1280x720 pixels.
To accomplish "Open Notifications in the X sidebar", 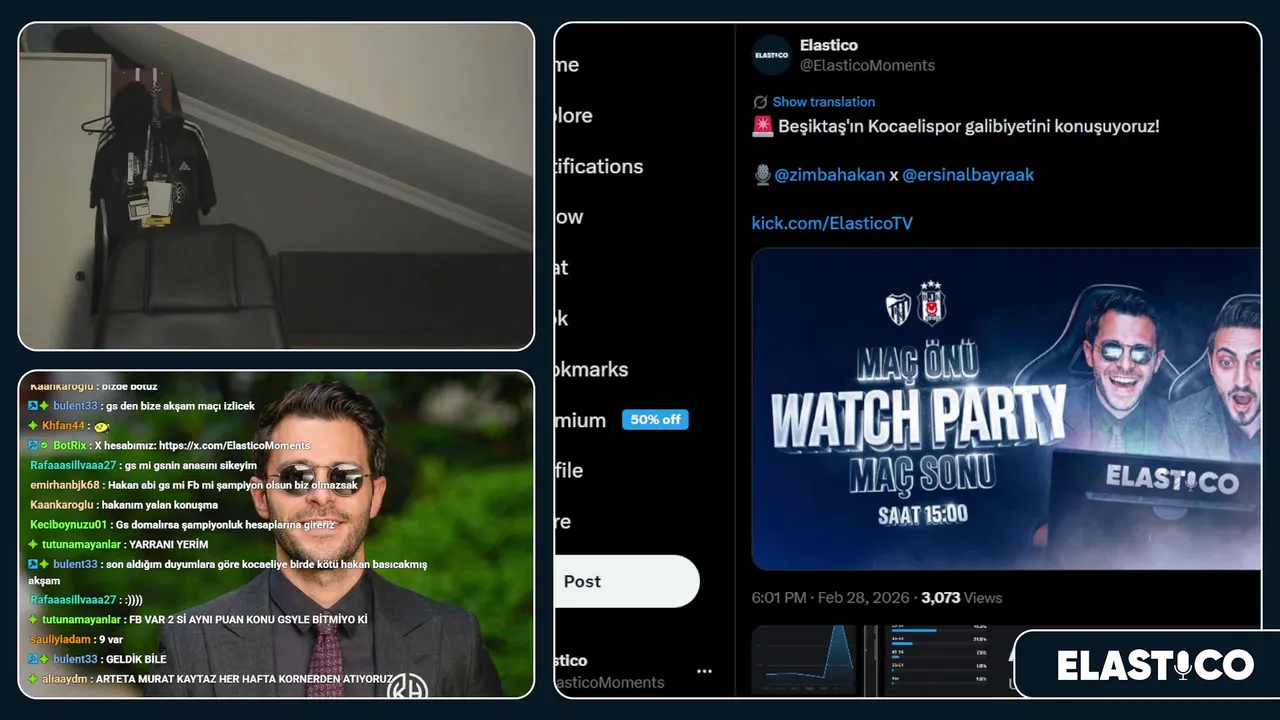I will pyautogui.click(x=599, y=167).
